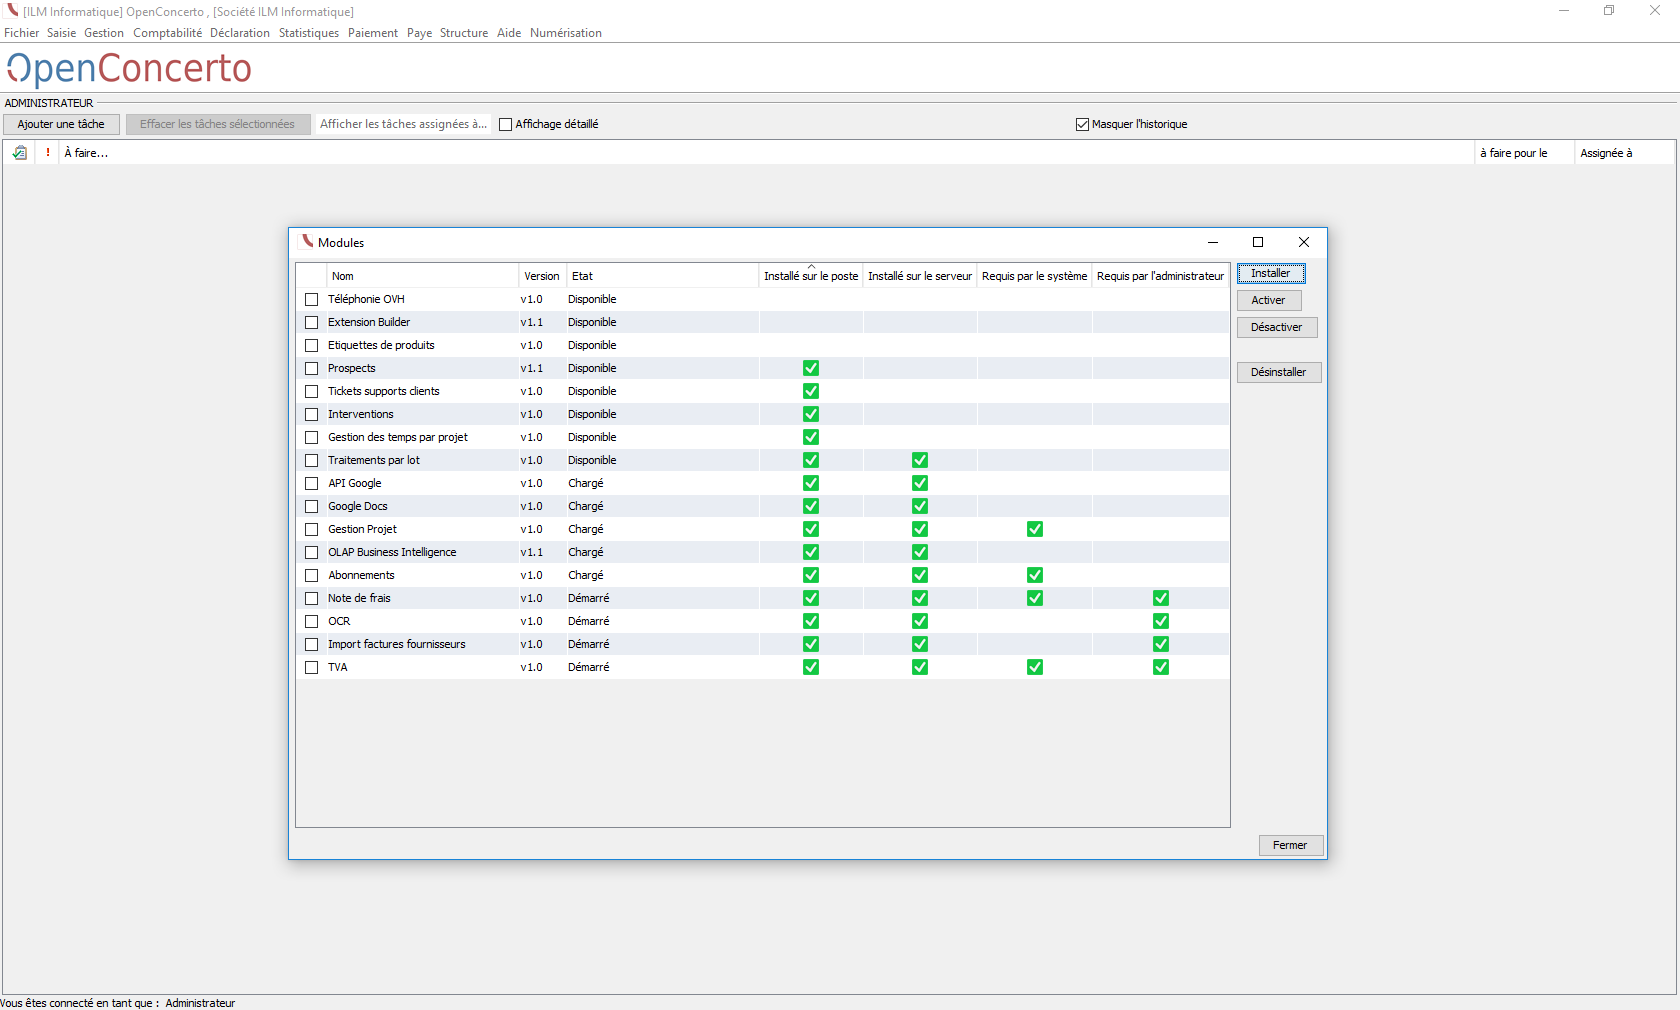This screenshot has width=1680, height=1010.
Task: Open the Statistiques menu
Action: click(308, 33)
